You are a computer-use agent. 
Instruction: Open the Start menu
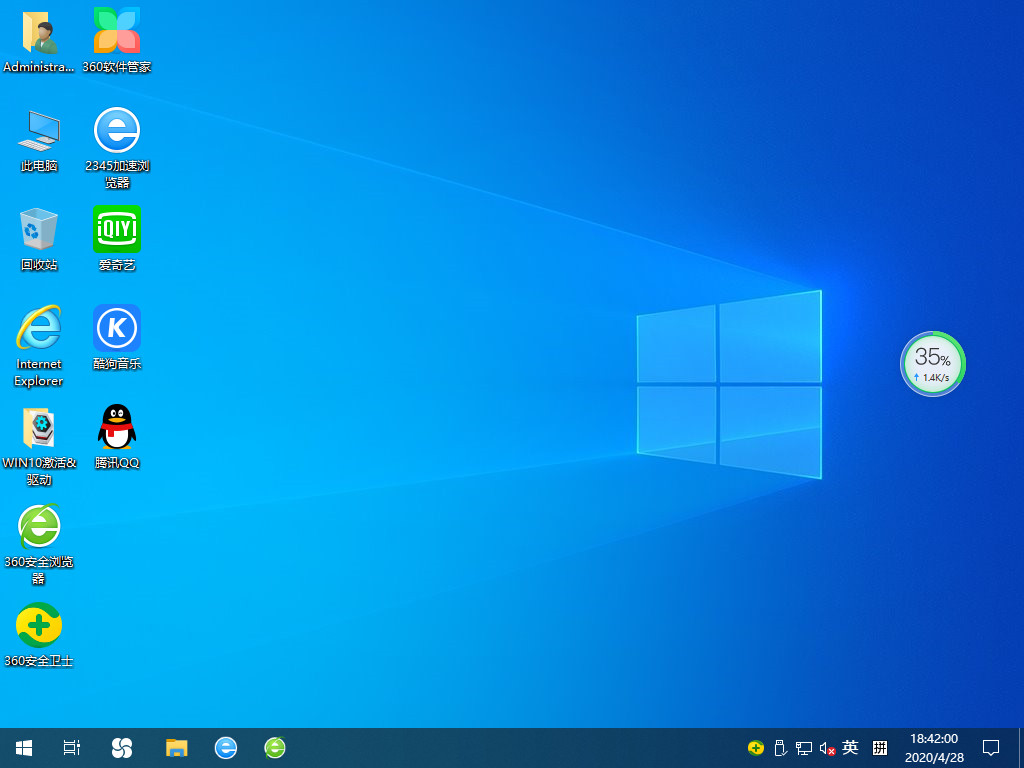tap(22, 747)
